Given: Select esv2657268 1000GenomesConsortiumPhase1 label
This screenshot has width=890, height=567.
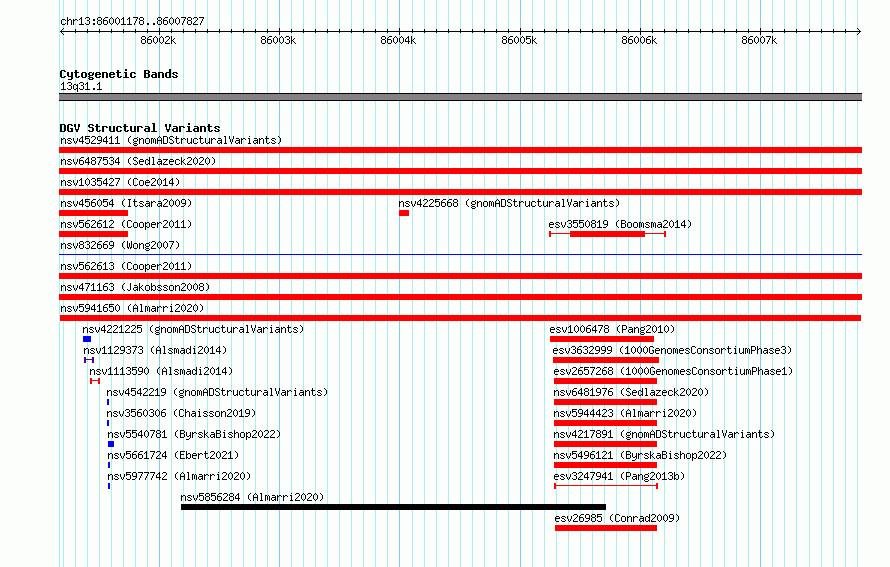Looking at the screenshot, I should coord(673,371).
